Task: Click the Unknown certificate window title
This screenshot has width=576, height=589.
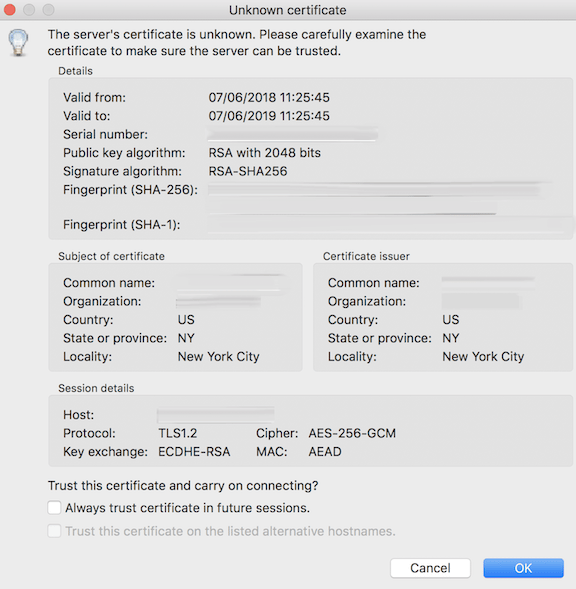Action: click(x=288, y=10)
